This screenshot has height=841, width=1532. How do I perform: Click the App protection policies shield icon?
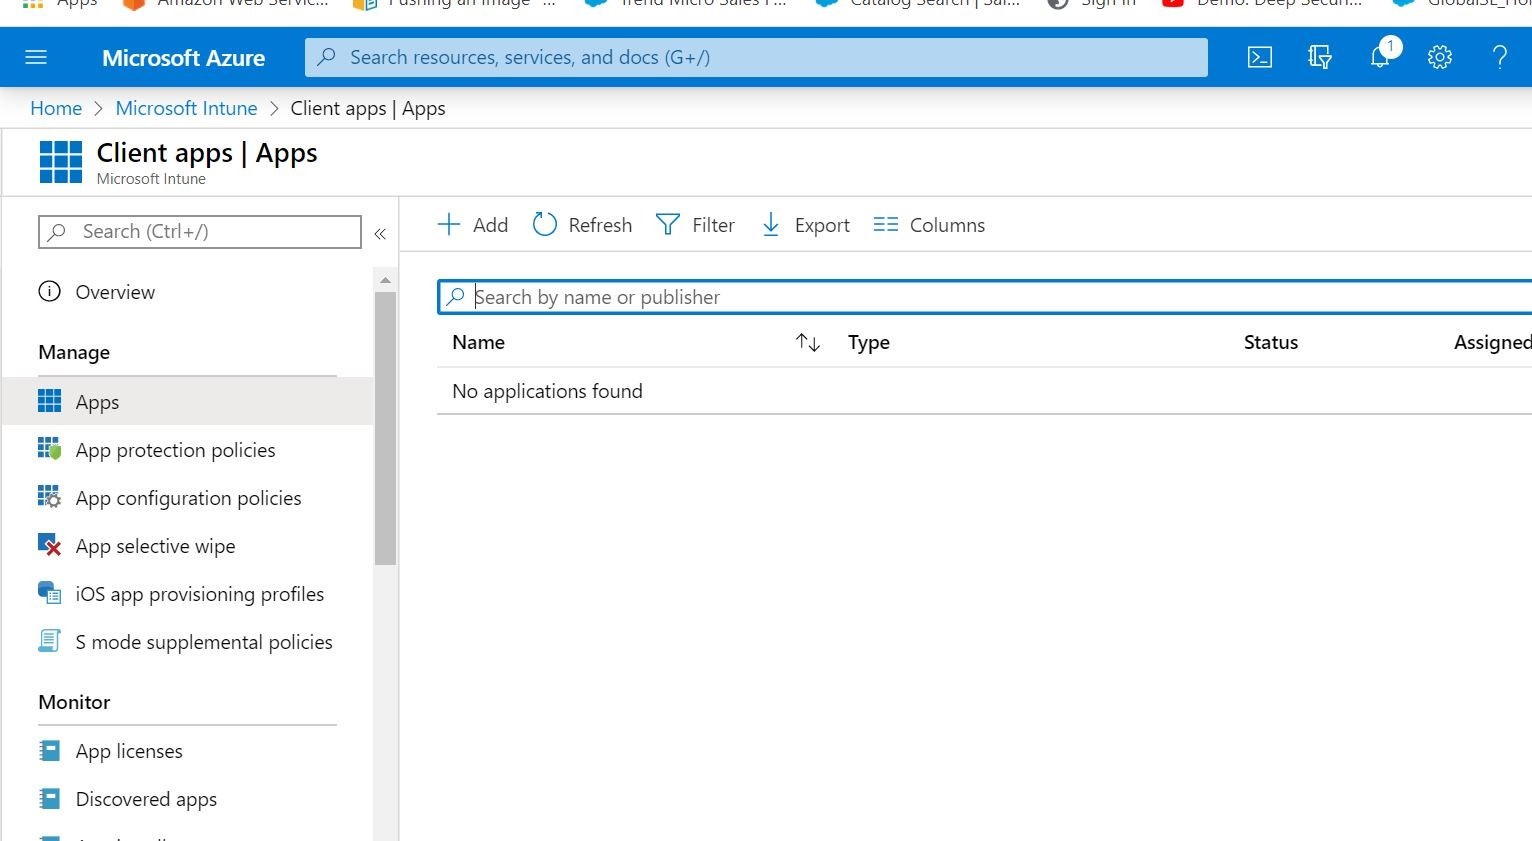click(x=49, y=449)
